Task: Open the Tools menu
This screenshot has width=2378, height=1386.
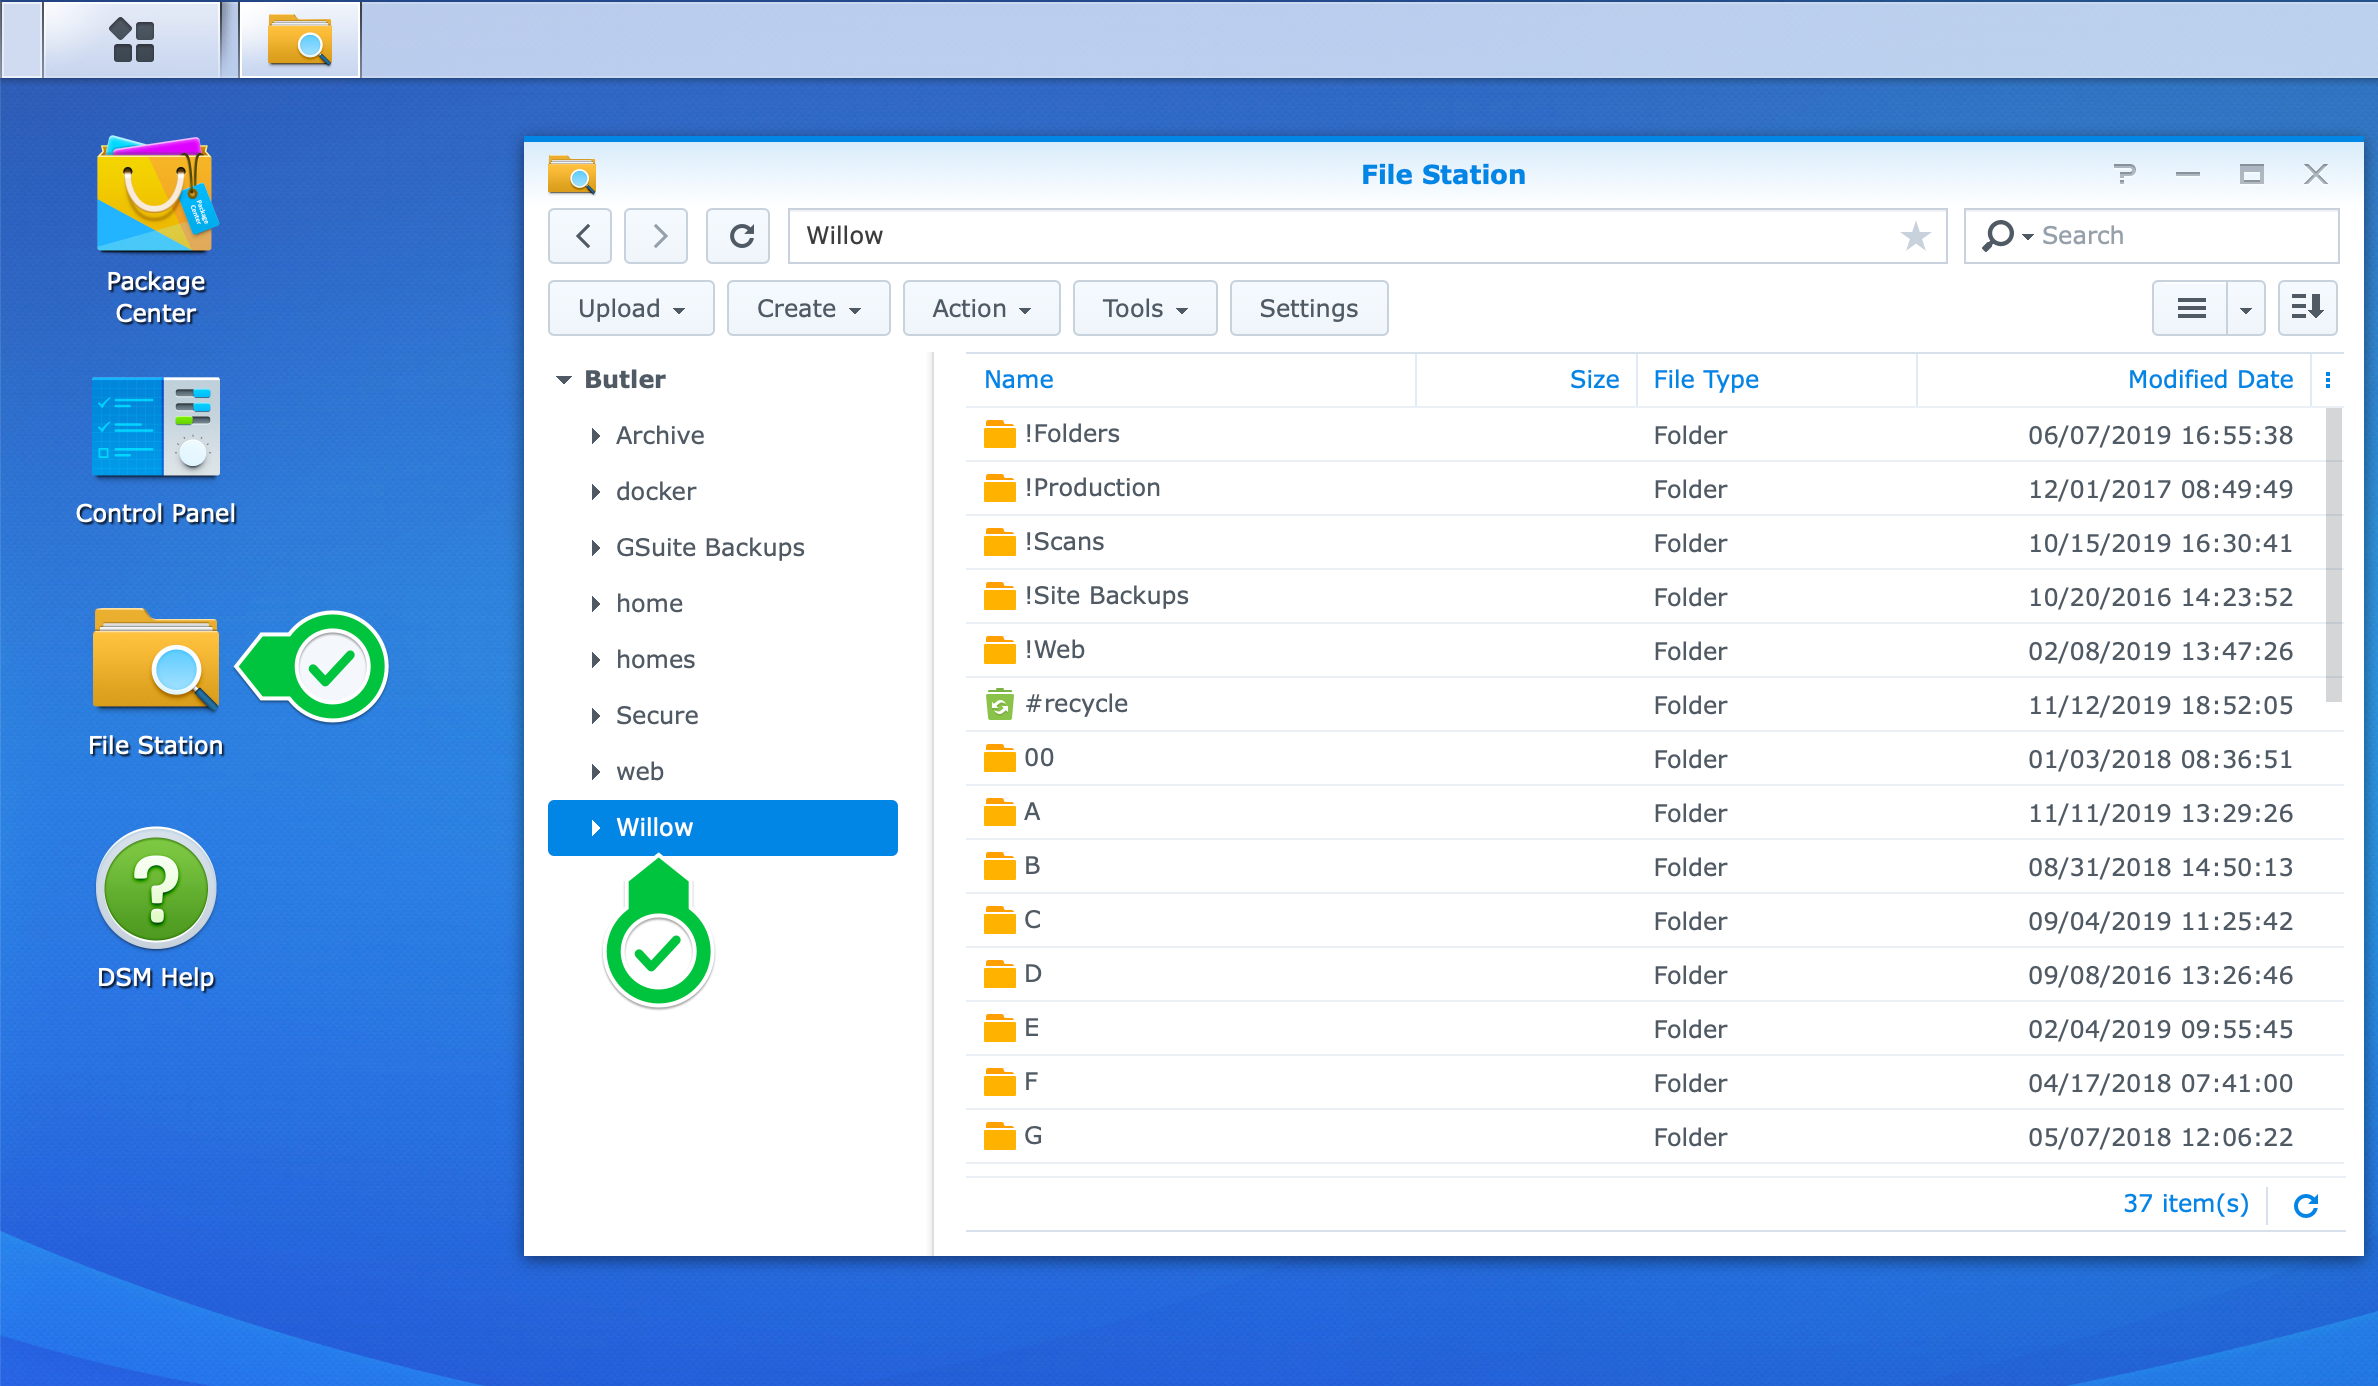Action: click(1144, 308)
